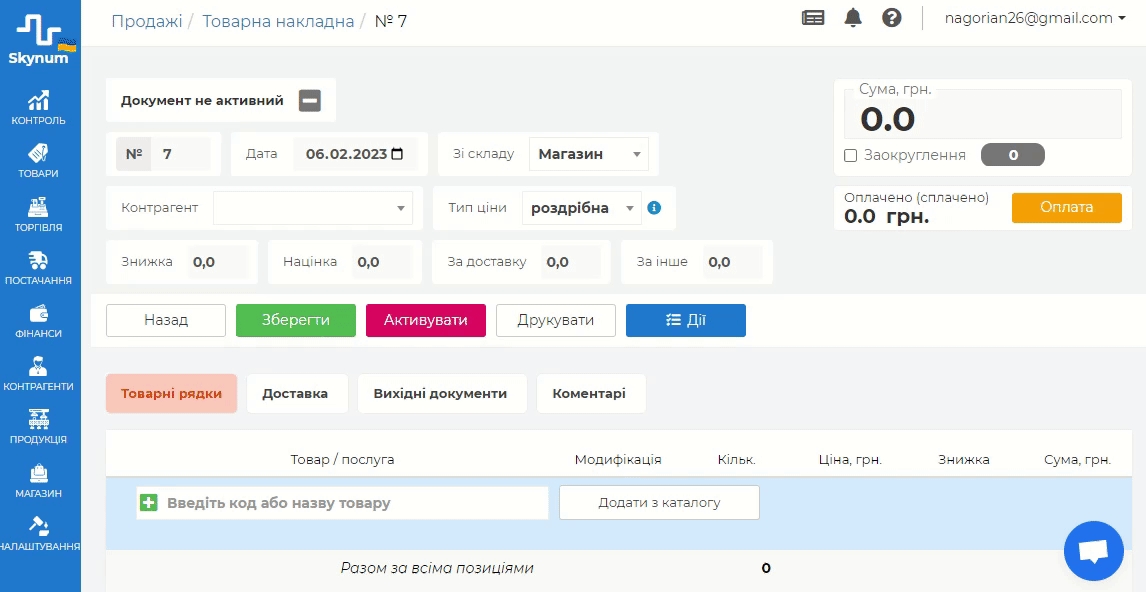Go to Товари in the sidebar

pyautogui.click(x=39, y=161)
